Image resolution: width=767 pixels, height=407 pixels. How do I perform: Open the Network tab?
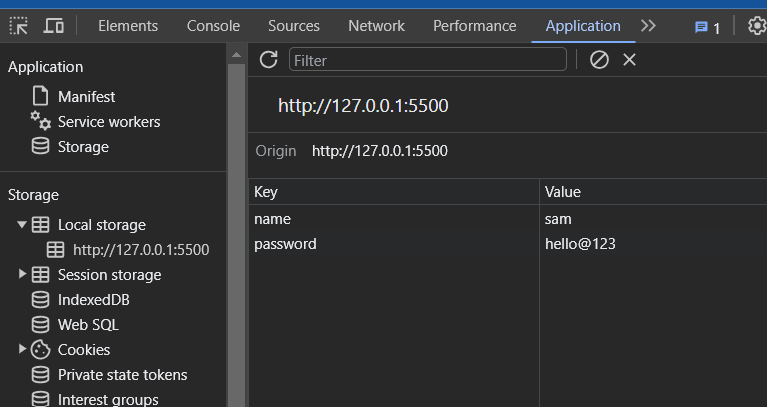point(376,26)
